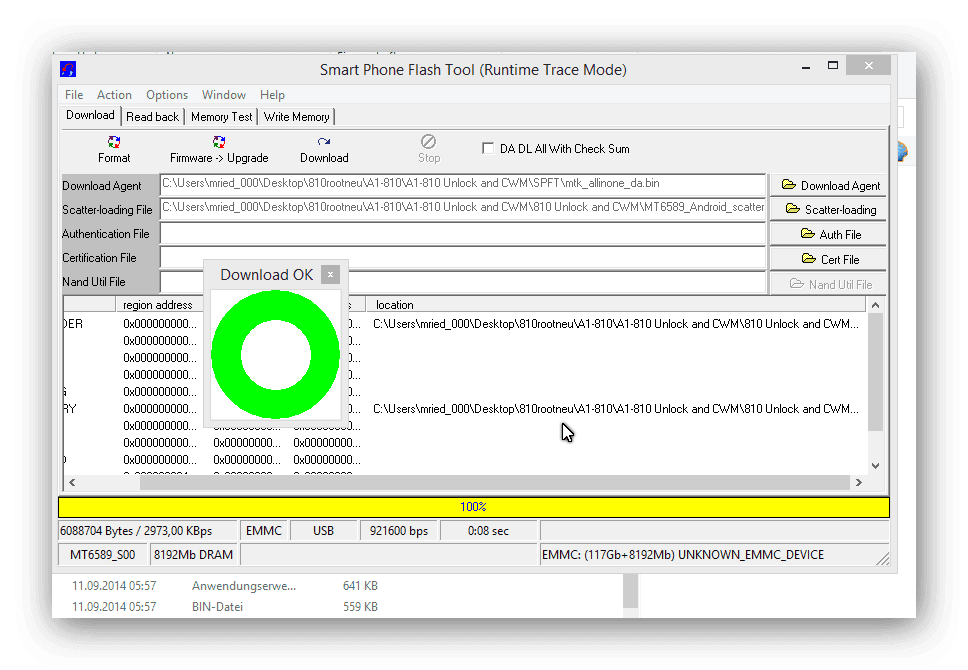
Task: Click into the Download Agent path field
Action: click(x=462, y=184)
